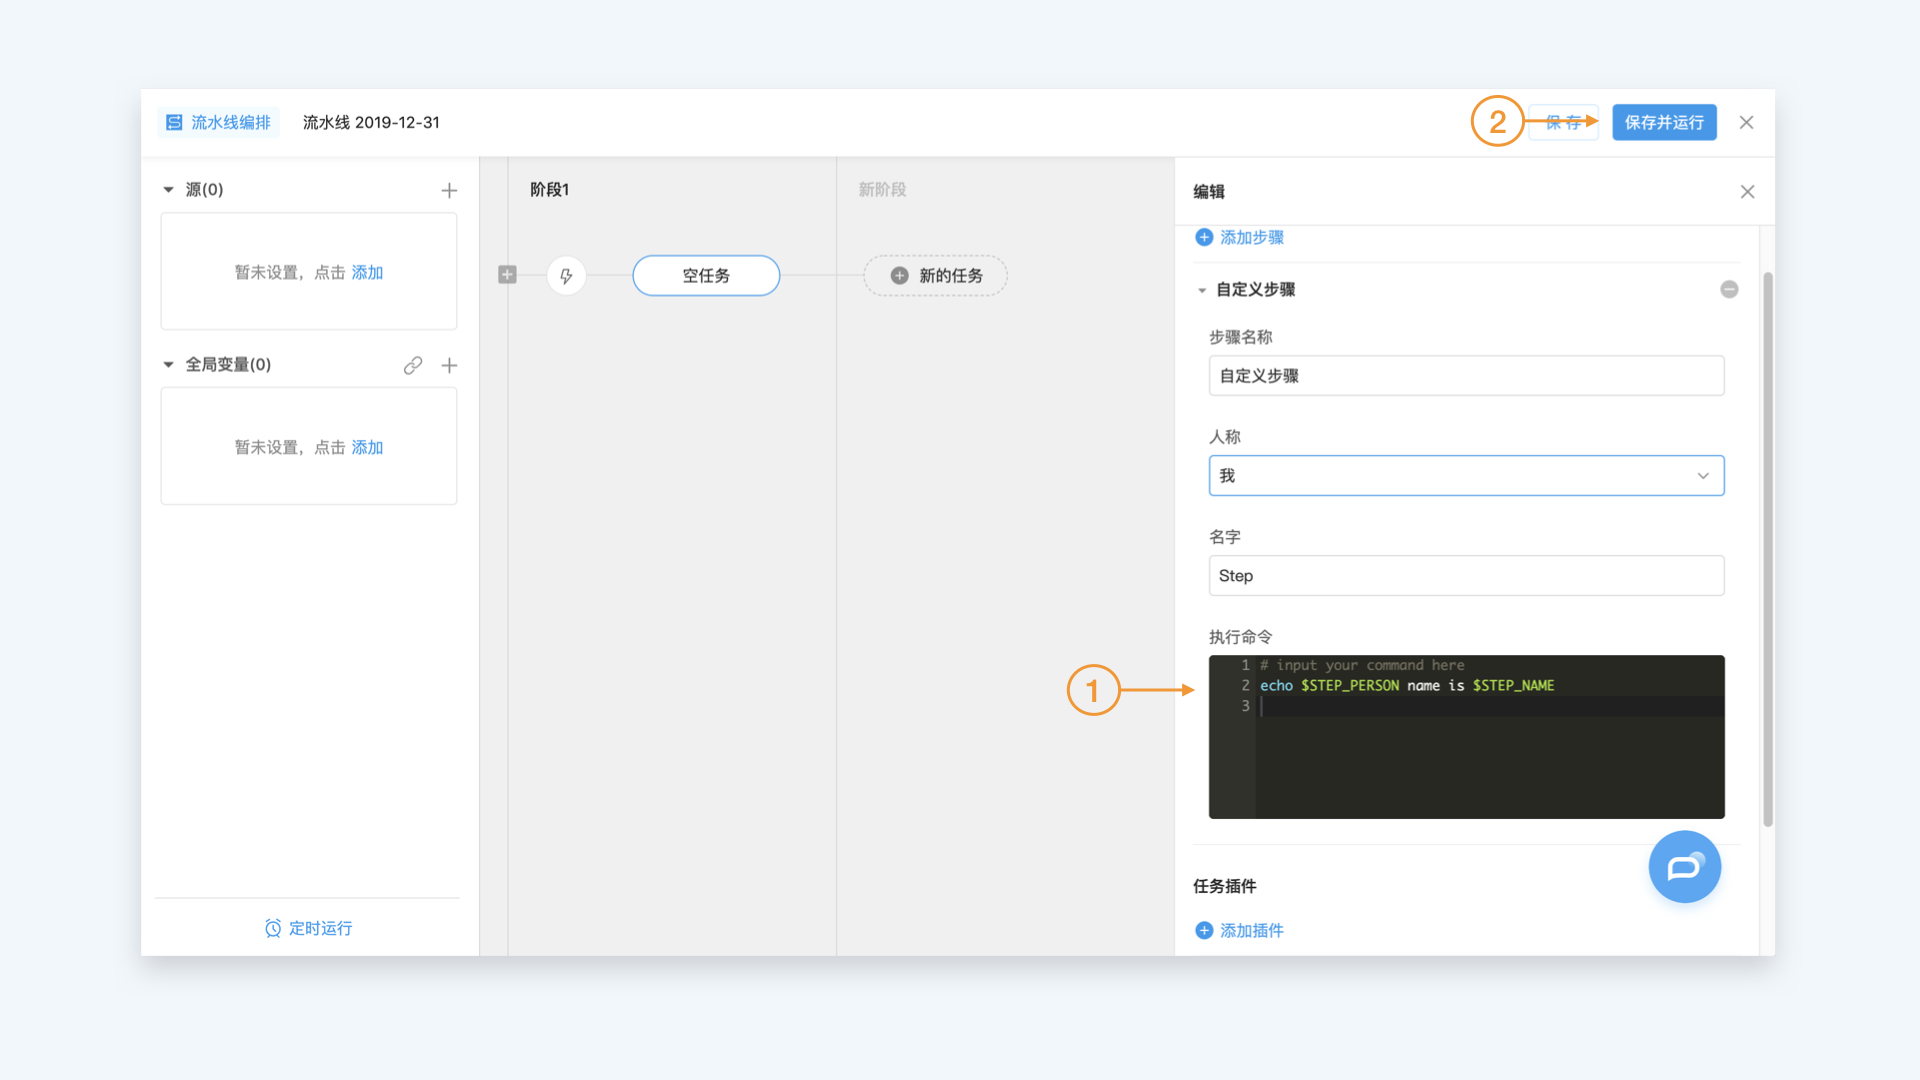Image resolution: width=1920 pixels, height=1080 pixels.
Task: Add a new source with plus icon
Action: click(449, 190)
